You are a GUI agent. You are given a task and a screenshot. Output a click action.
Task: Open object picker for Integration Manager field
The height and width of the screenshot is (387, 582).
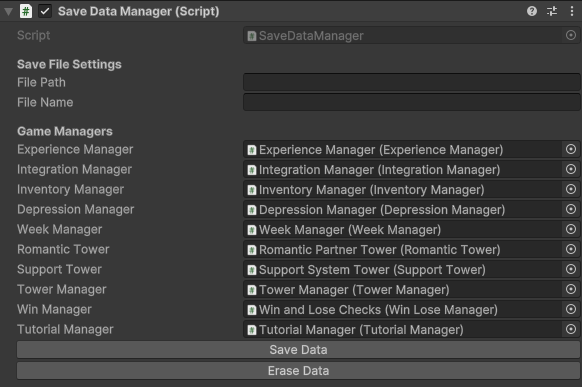click(571, 169)
